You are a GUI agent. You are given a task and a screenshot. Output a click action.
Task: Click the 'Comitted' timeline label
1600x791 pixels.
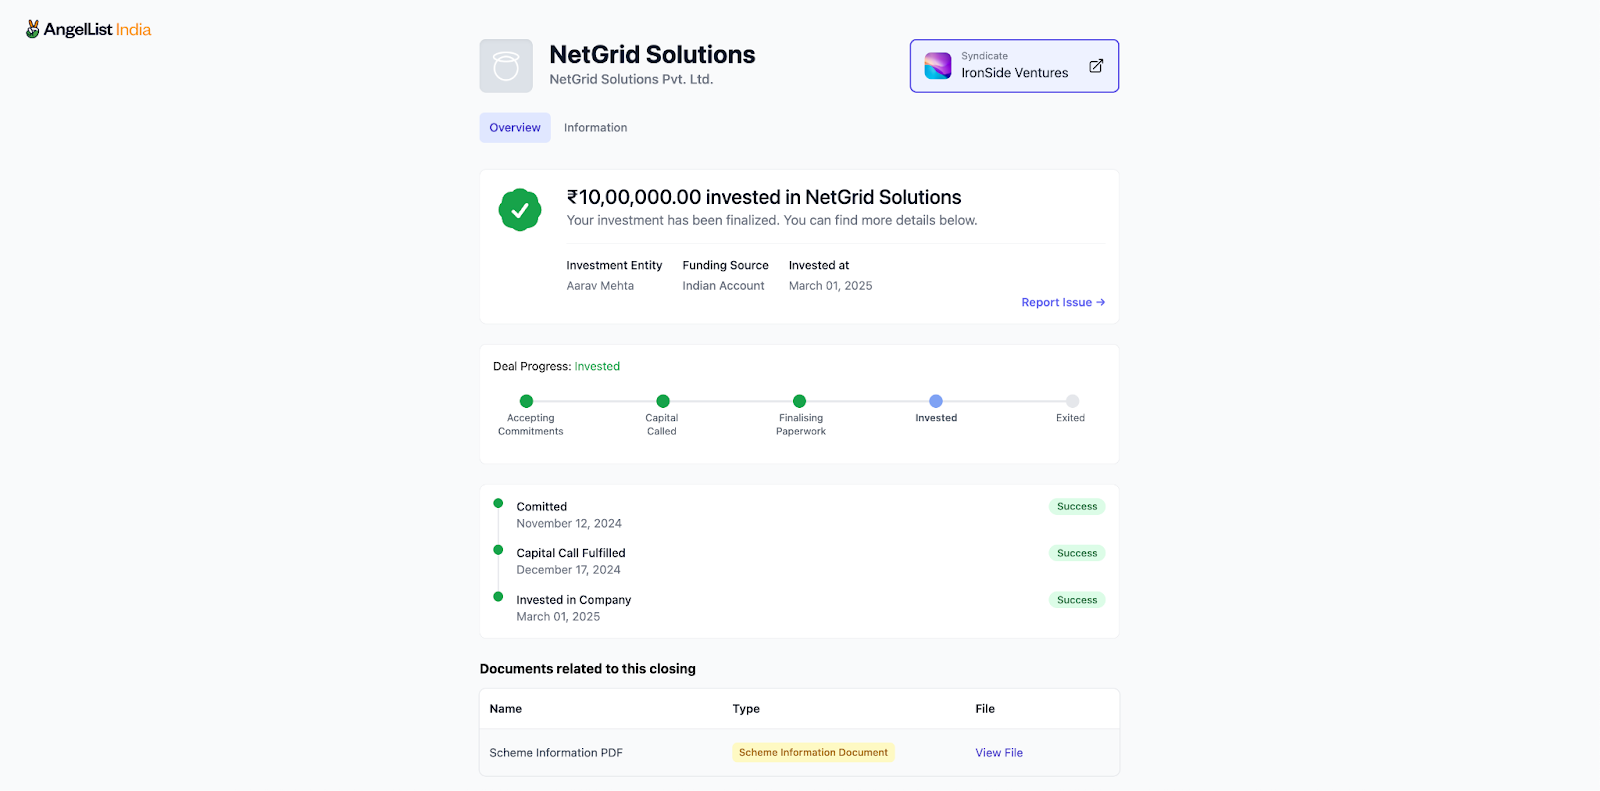(541, 507)
